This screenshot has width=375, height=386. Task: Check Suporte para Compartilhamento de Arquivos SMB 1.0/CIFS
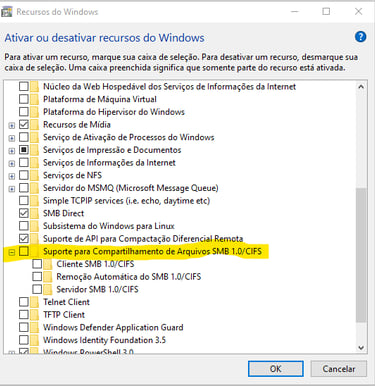[24, 251]
